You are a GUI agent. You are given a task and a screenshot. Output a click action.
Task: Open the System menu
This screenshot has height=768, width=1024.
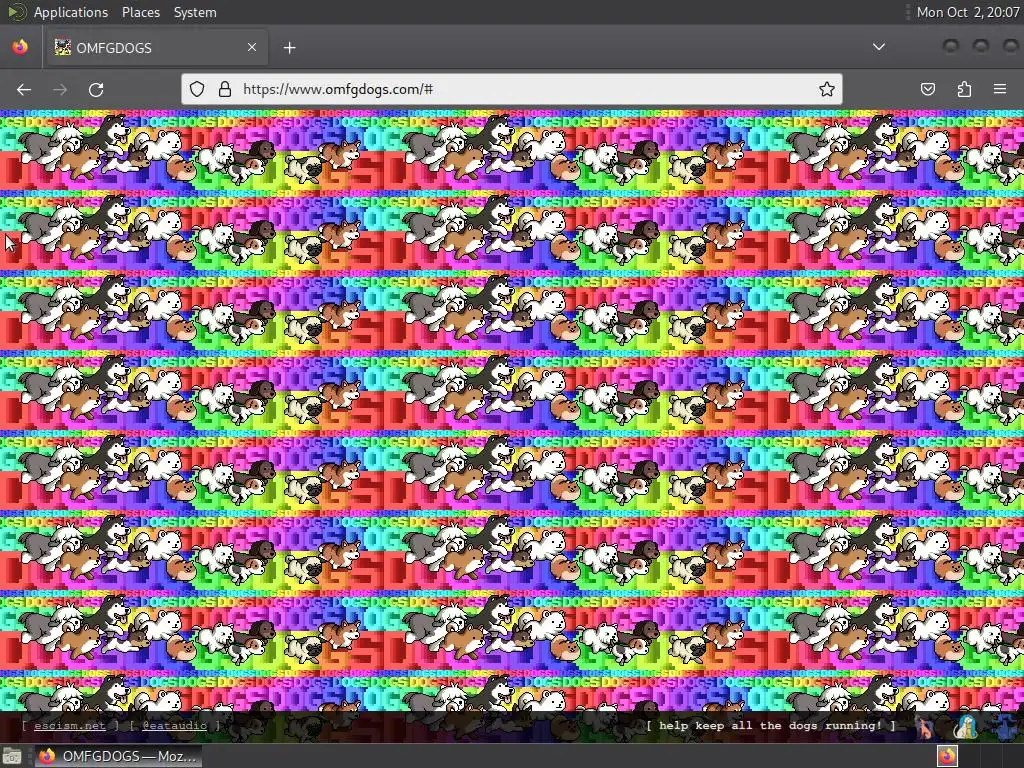pos(195,12)
